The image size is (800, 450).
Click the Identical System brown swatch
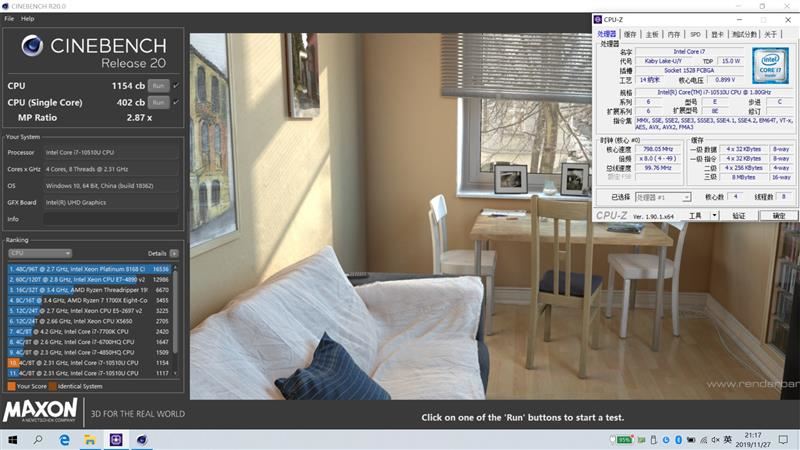tap(53, 386)
